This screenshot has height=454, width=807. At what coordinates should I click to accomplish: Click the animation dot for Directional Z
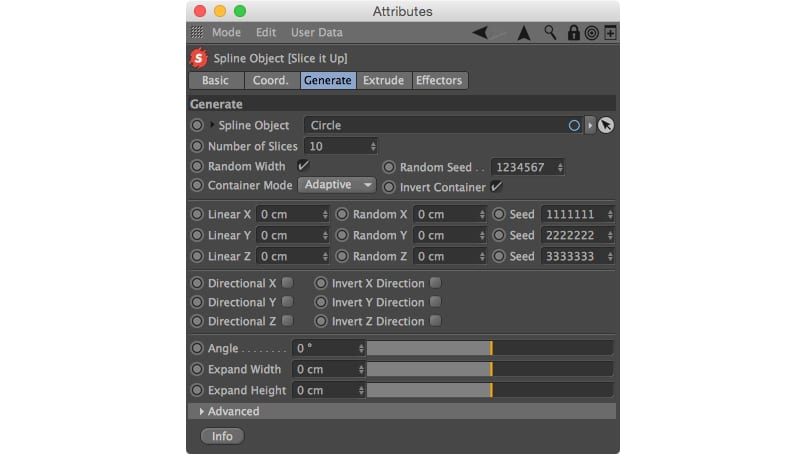197,321
